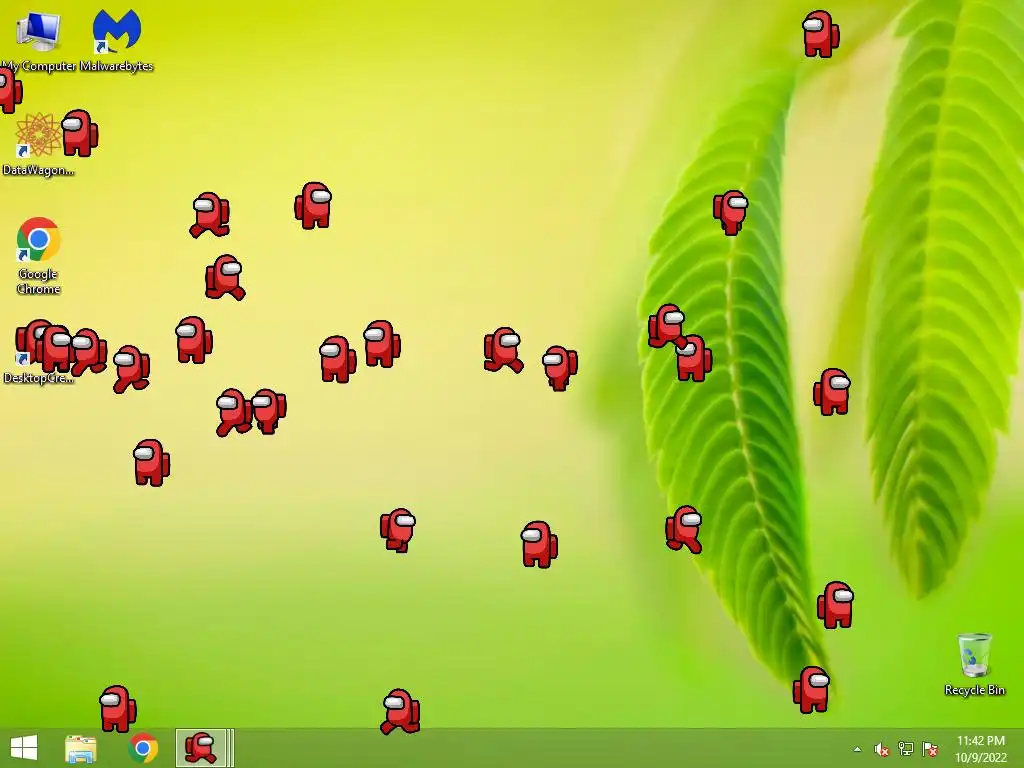Click the crewmate beside the DataWagon icon
Screen dimensions: 1024x768
(80, 133)
